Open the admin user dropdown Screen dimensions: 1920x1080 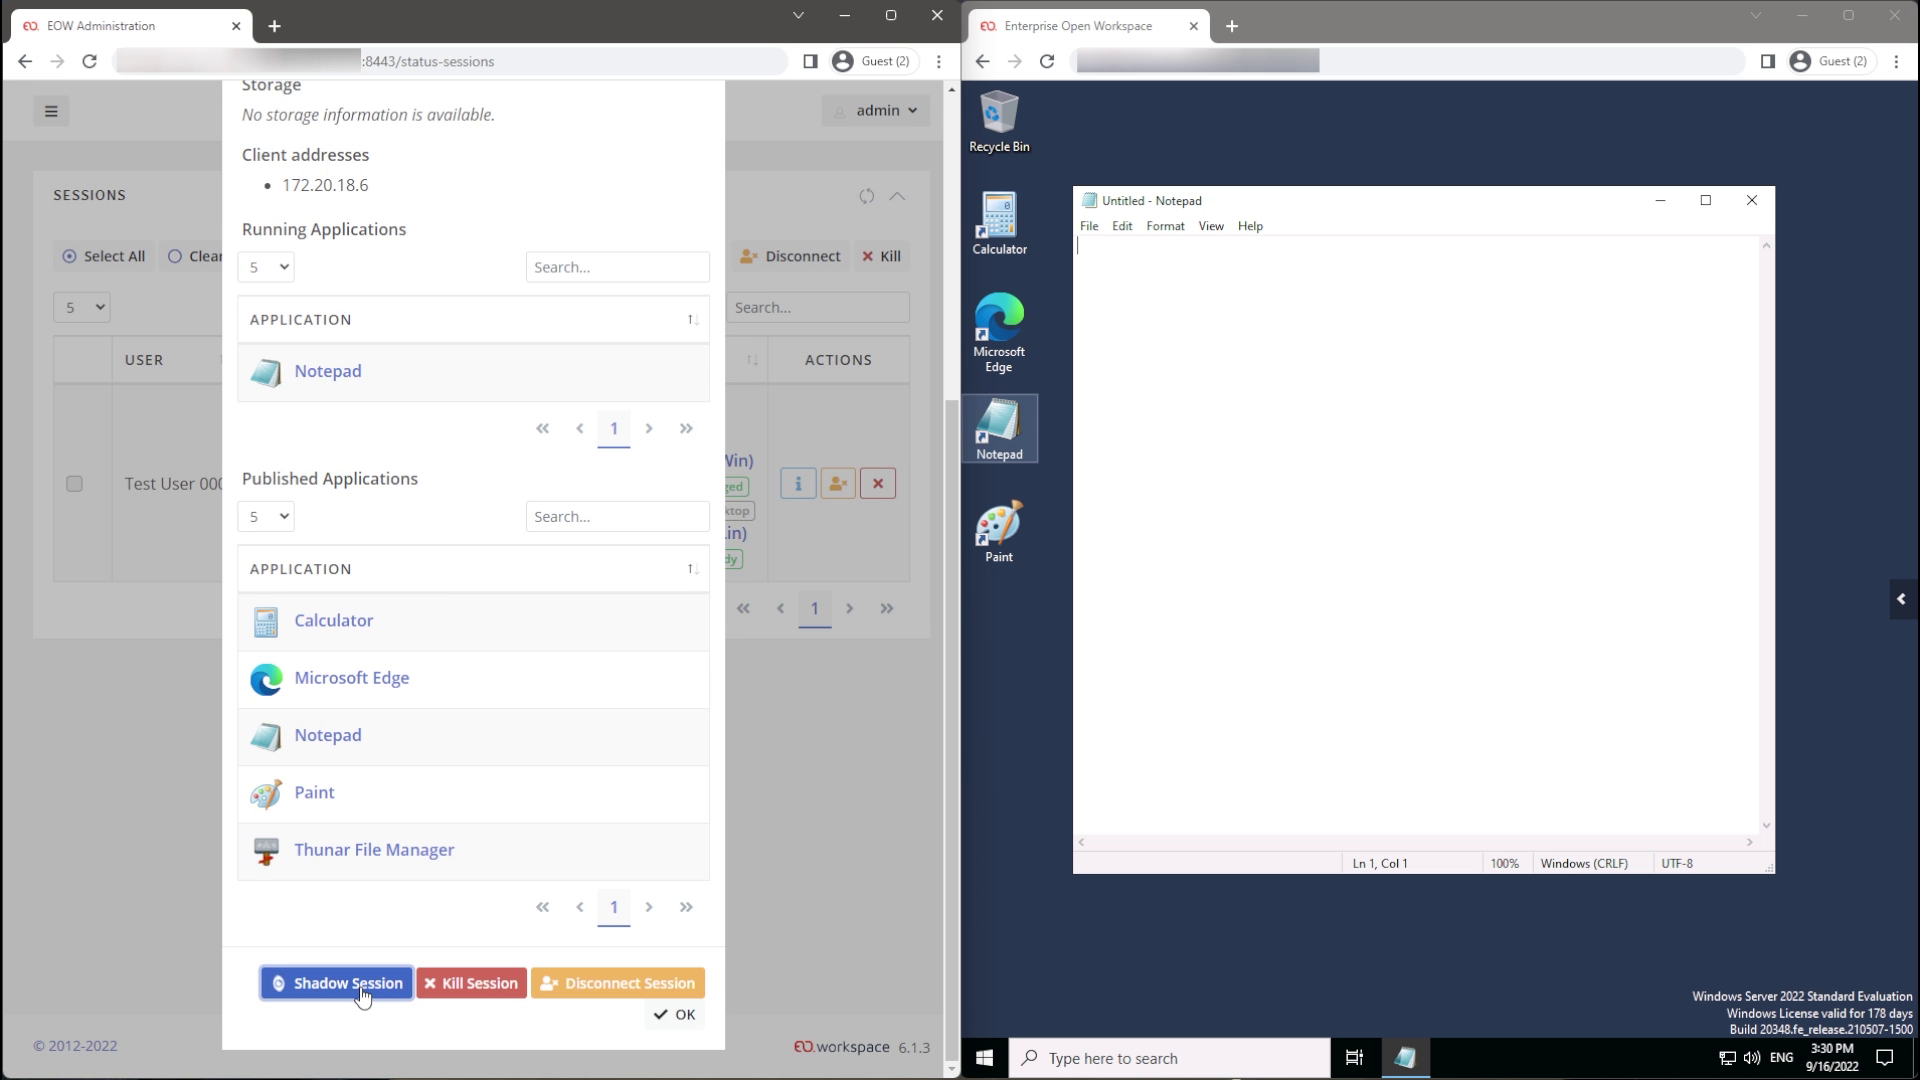click(x=876, y=111)
